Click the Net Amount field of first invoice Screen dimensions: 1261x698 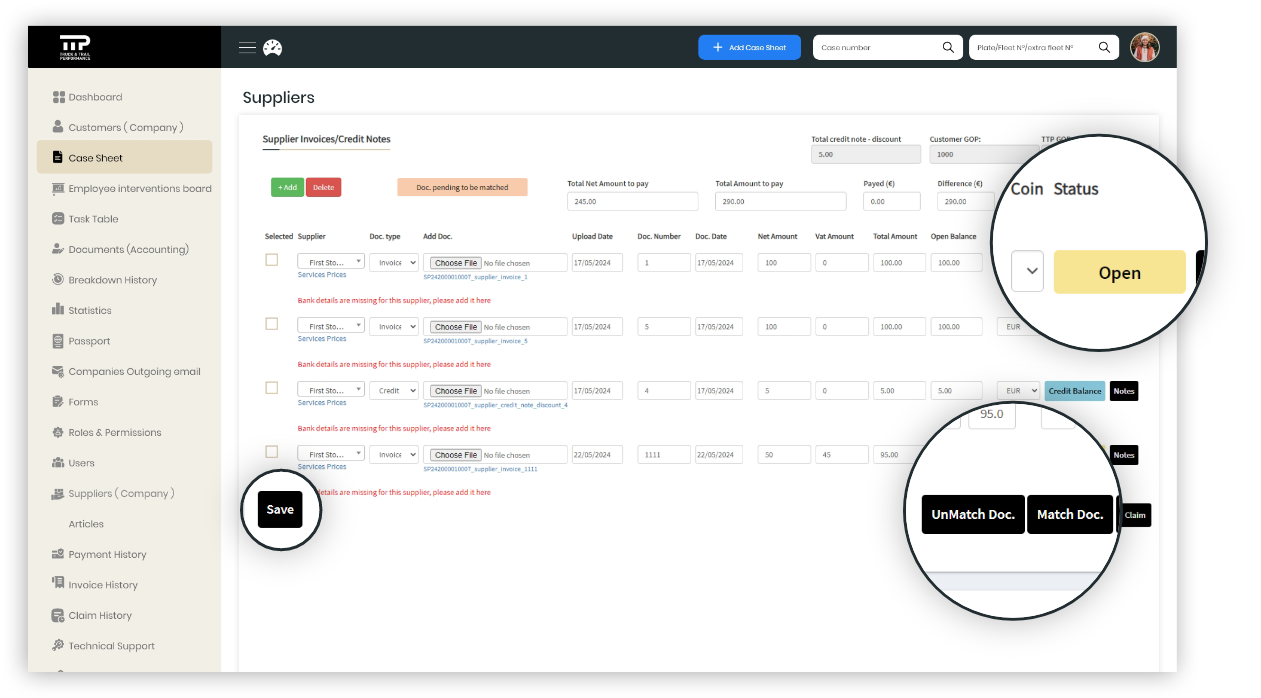(783, 262)
